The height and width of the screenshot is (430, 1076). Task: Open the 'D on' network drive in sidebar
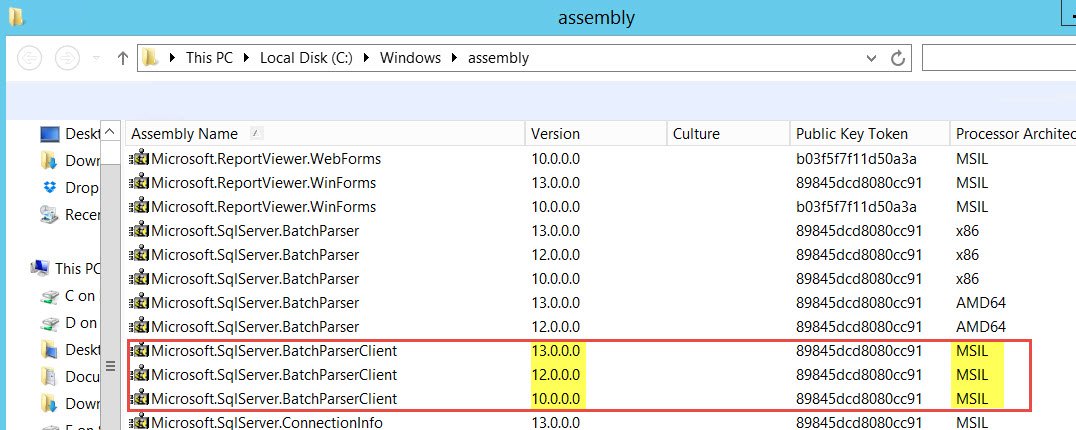71,323
